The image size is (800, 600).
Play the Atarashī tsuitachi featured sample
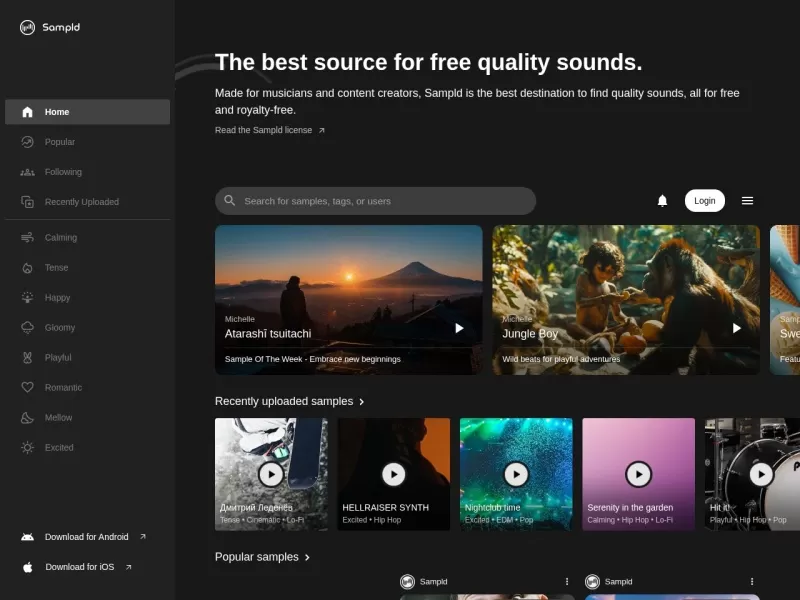(x=459, y=328)
